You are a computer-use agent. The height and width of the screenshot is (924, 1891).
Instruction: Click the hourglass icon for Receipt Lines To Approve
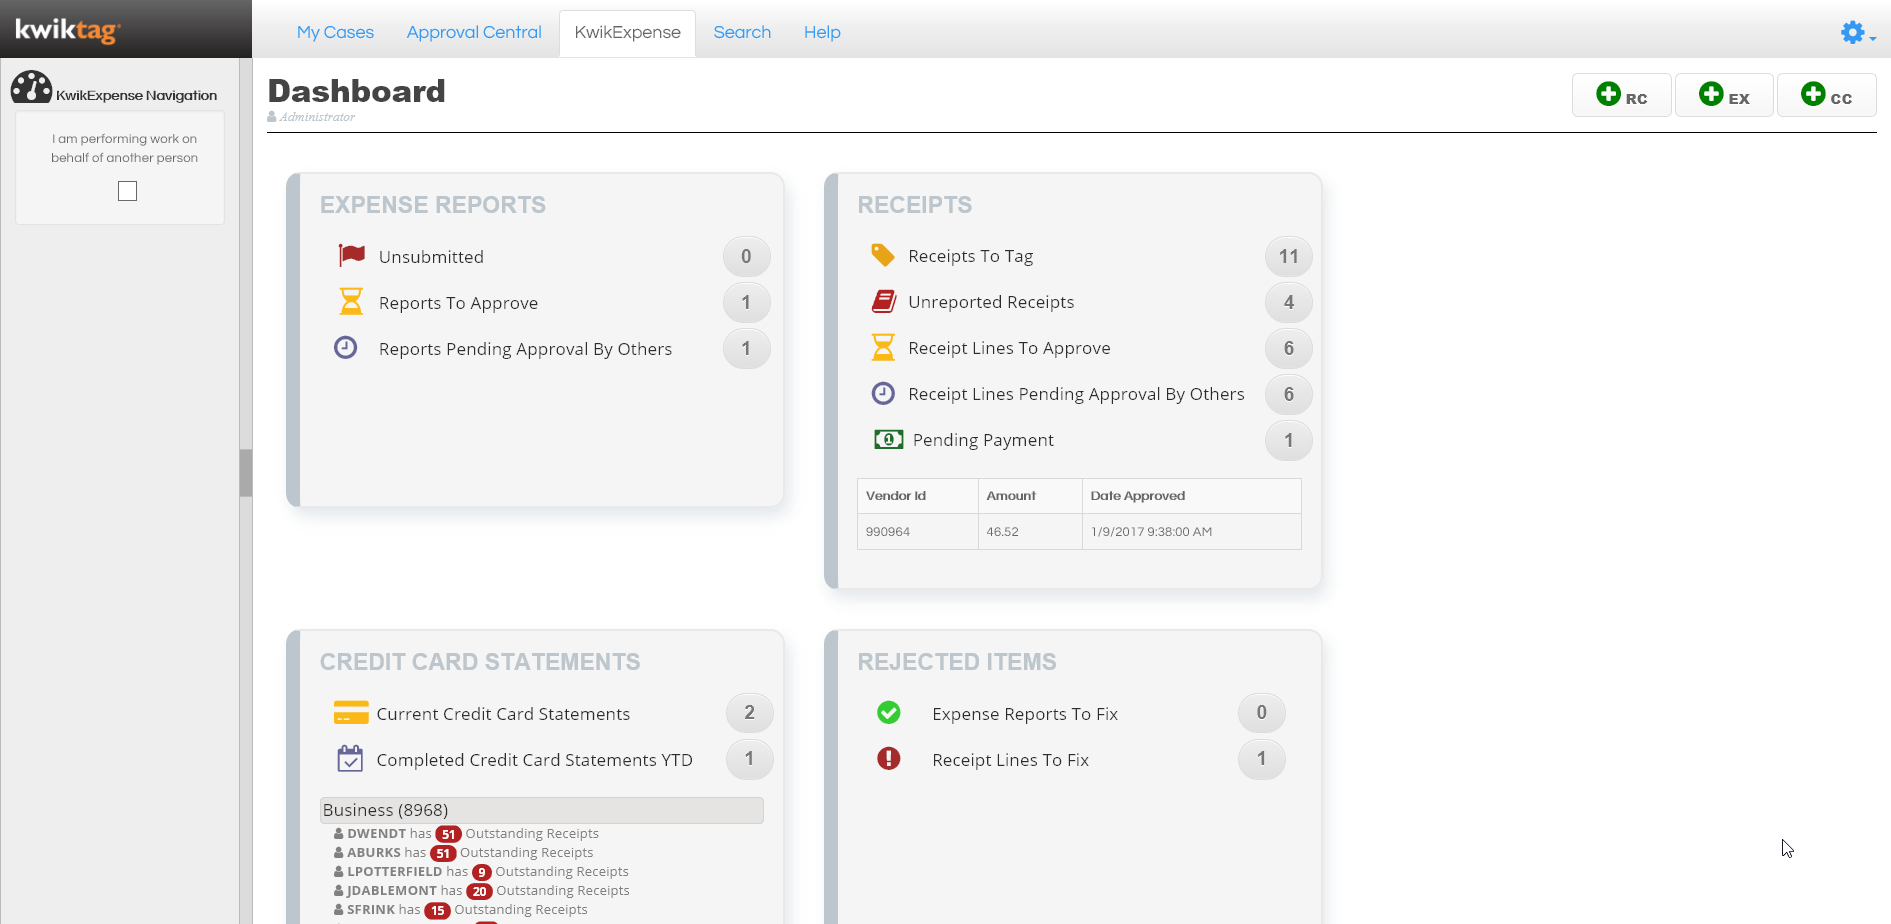(x=883, y=347)
